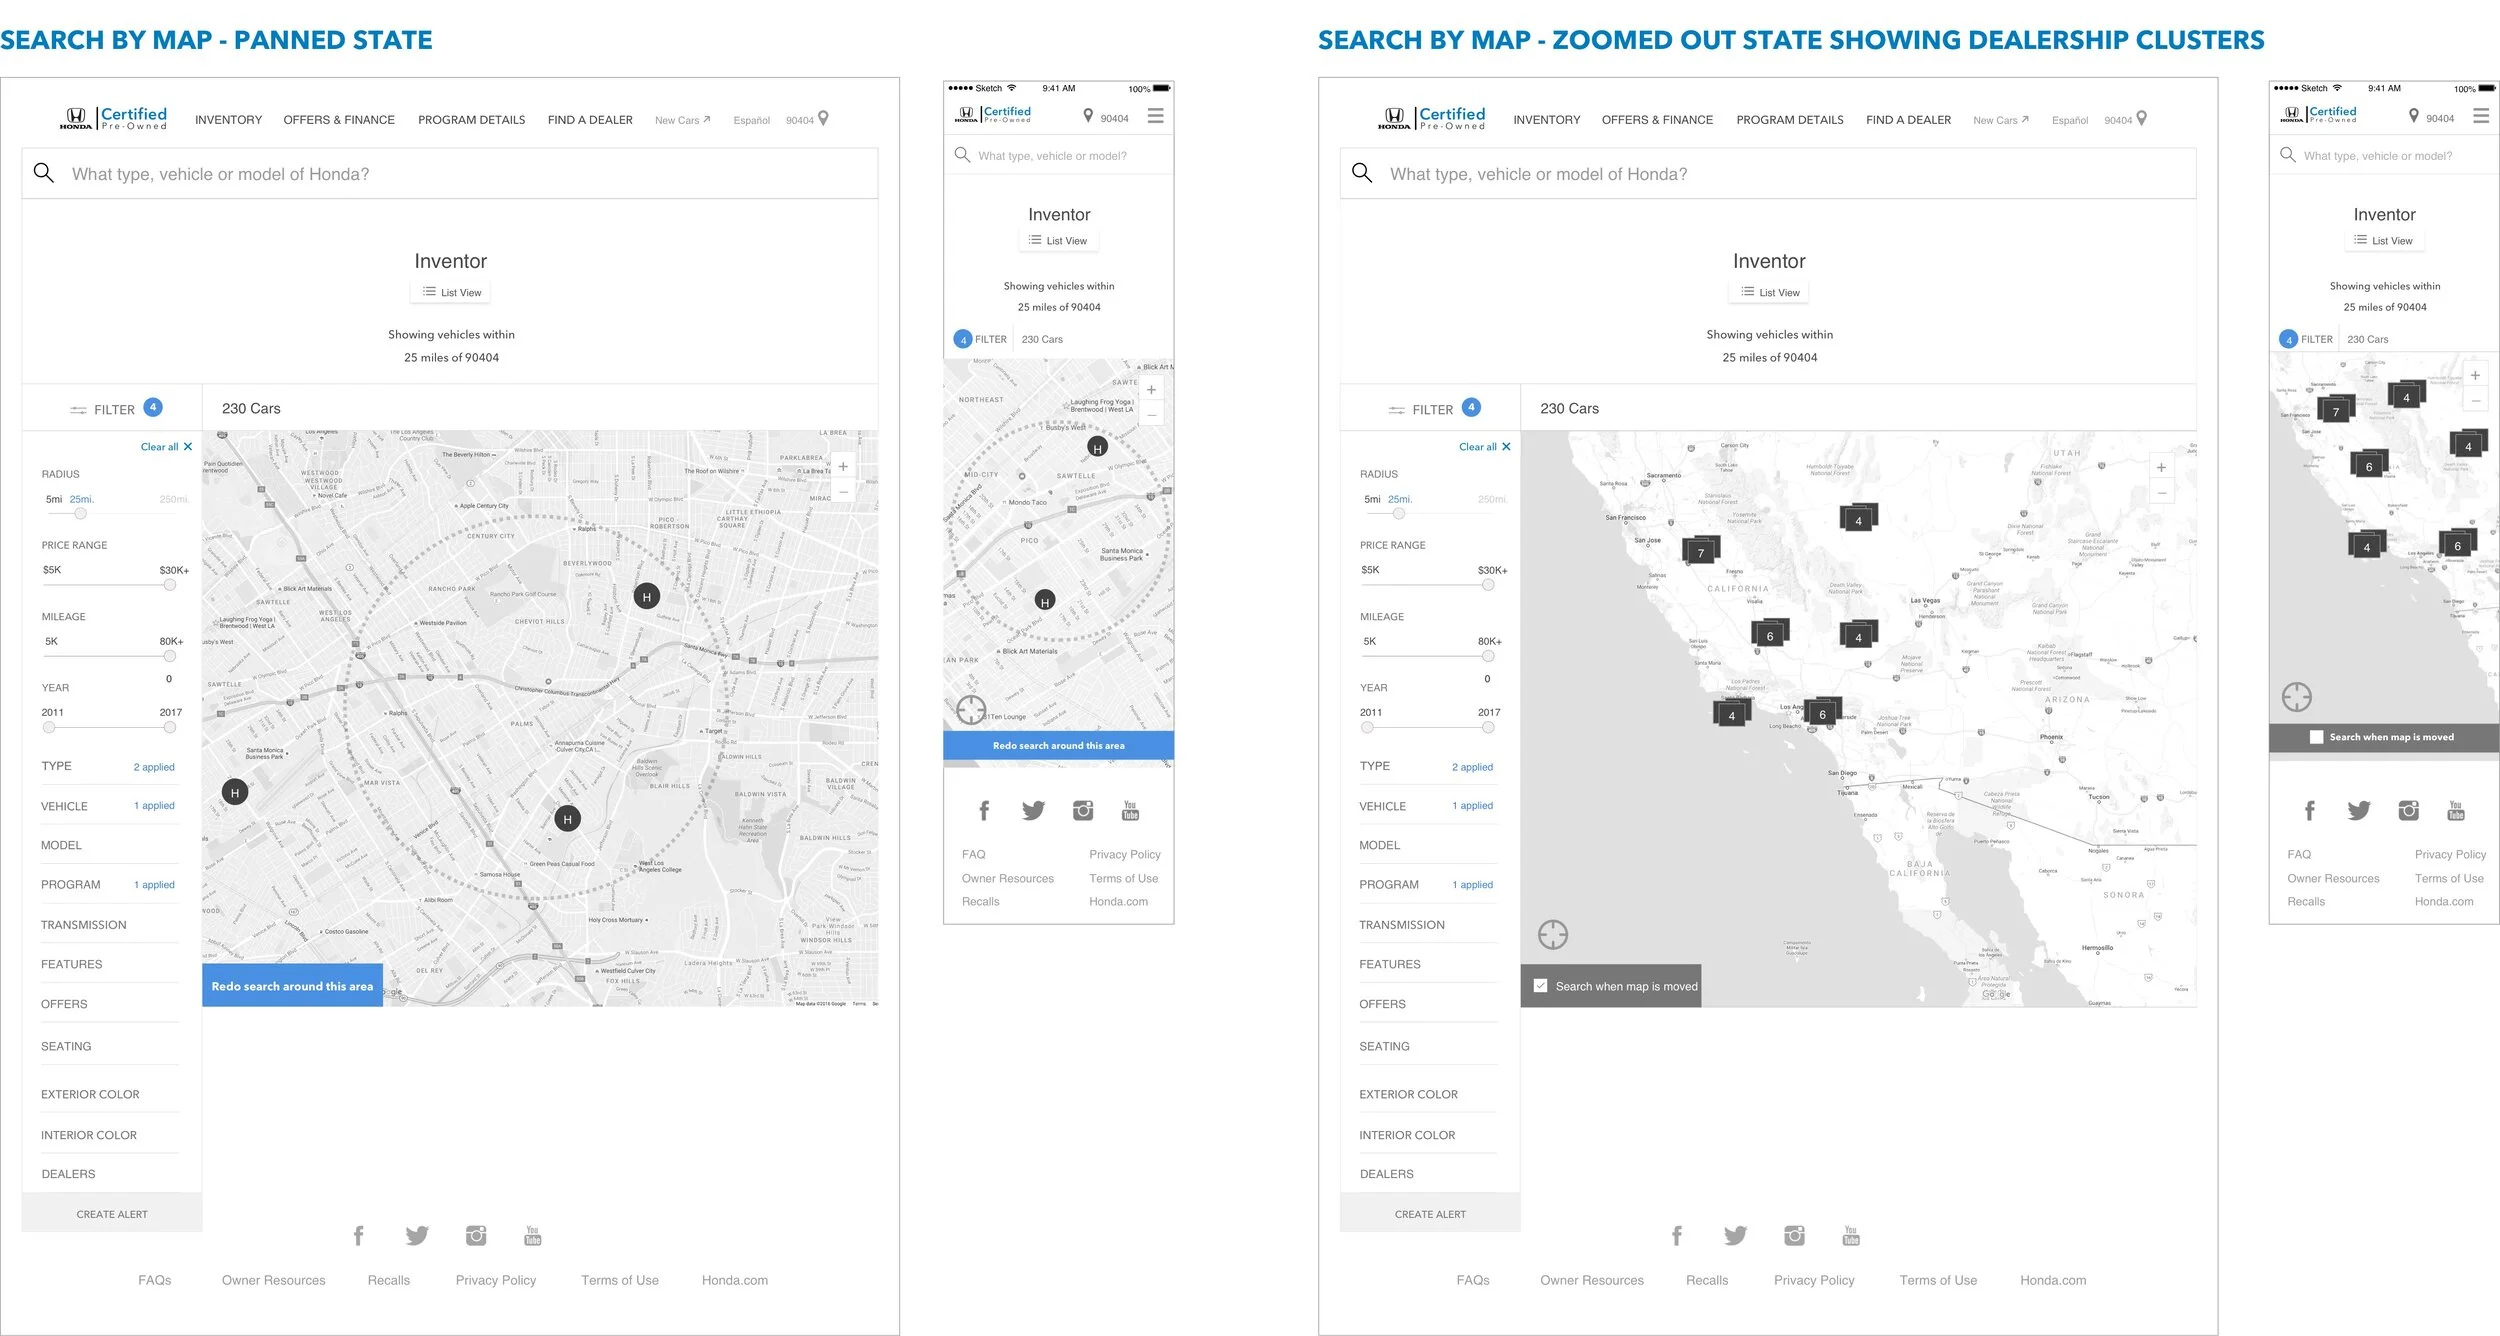This screenshot has width=2500, height=1336.
Task: Toggle the FILTER panel with 4 applied filters
Action: (112, 408)
